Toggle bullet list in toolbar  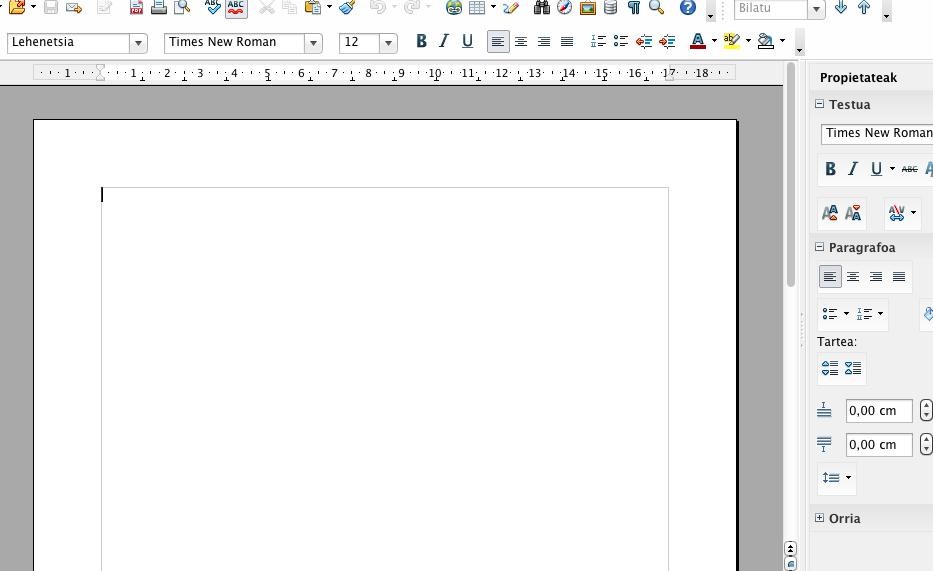point(621,41)
